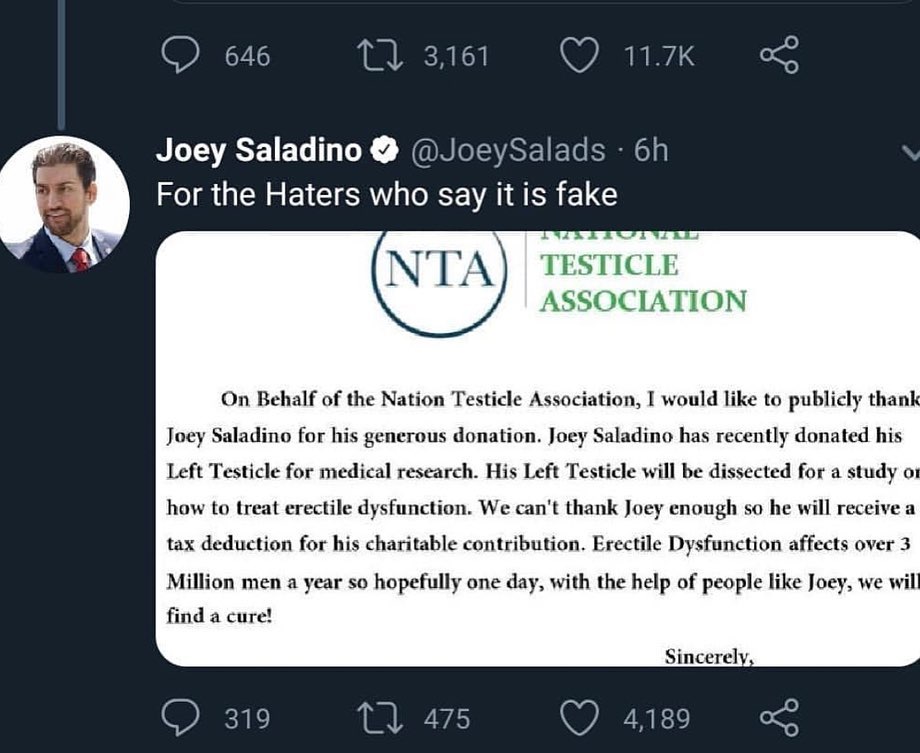
Task: Open the attached letter image body text
Action: (540, 507)
